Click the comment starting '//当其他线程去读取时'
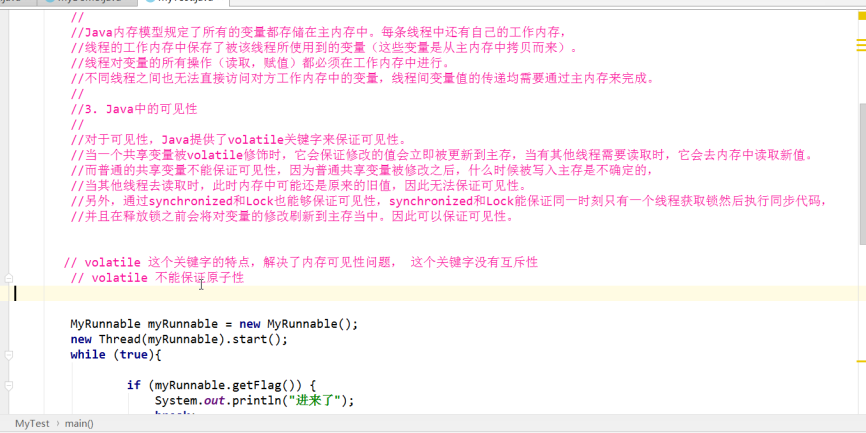The image size is (866, 433). coord(299,186)
